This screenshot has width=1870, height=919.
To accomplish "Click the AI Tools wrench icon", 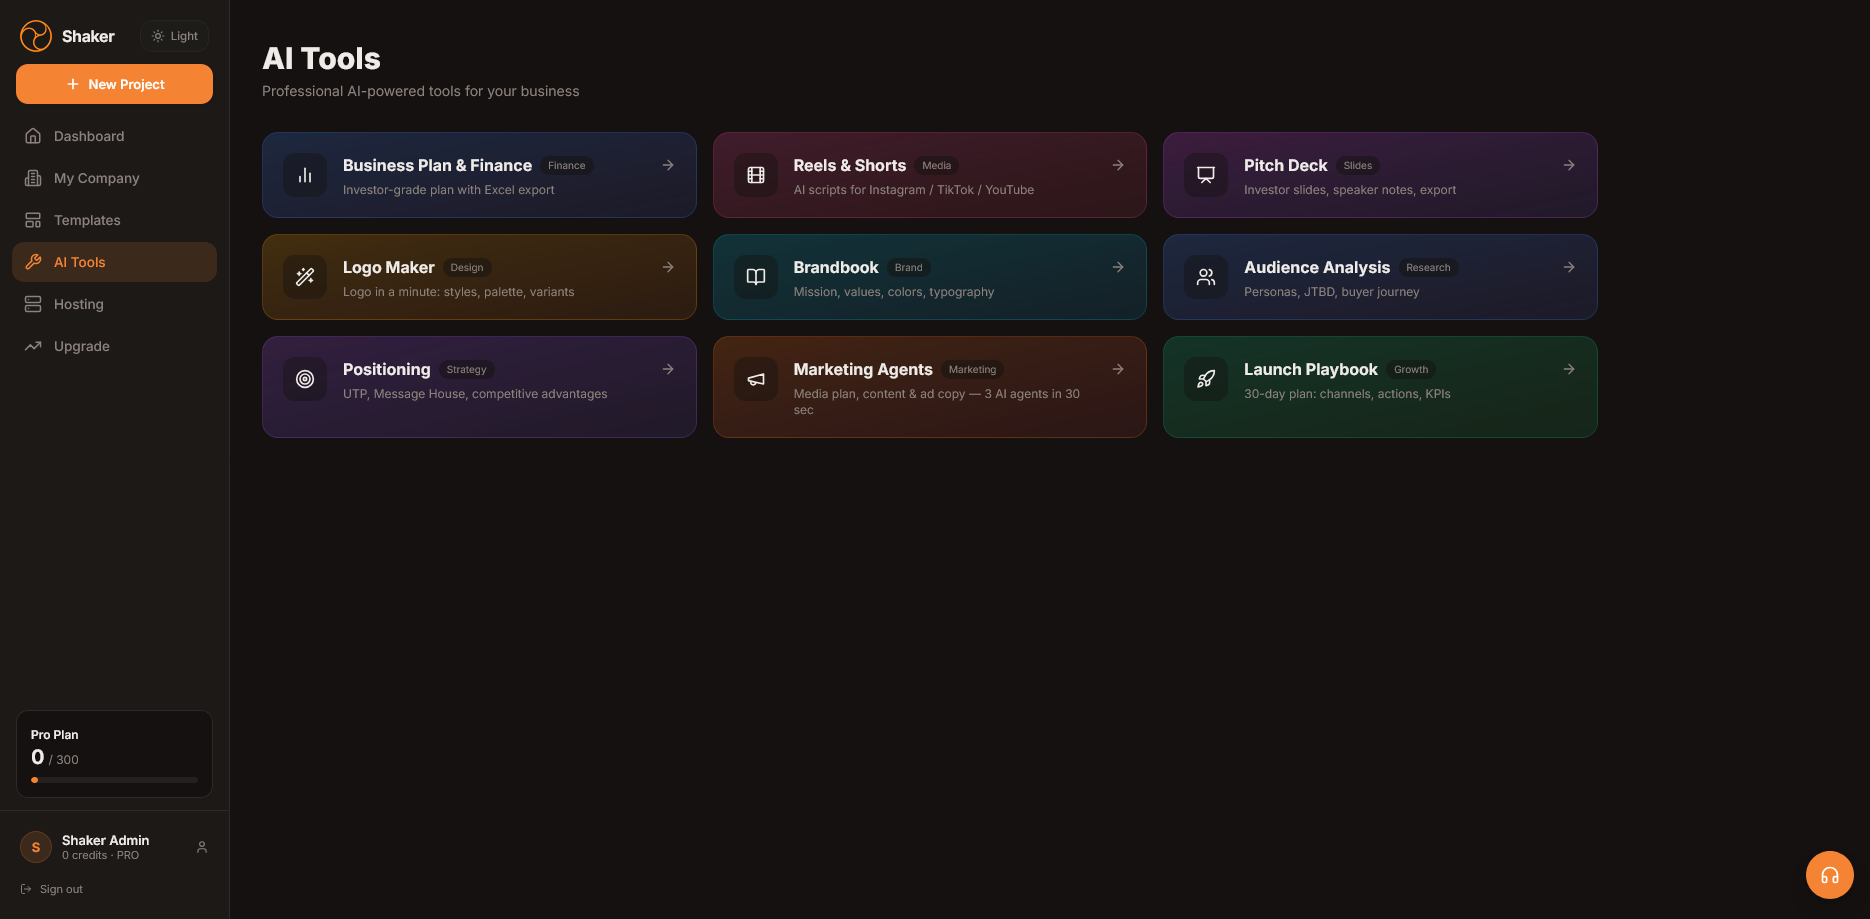I will [33, 262].
